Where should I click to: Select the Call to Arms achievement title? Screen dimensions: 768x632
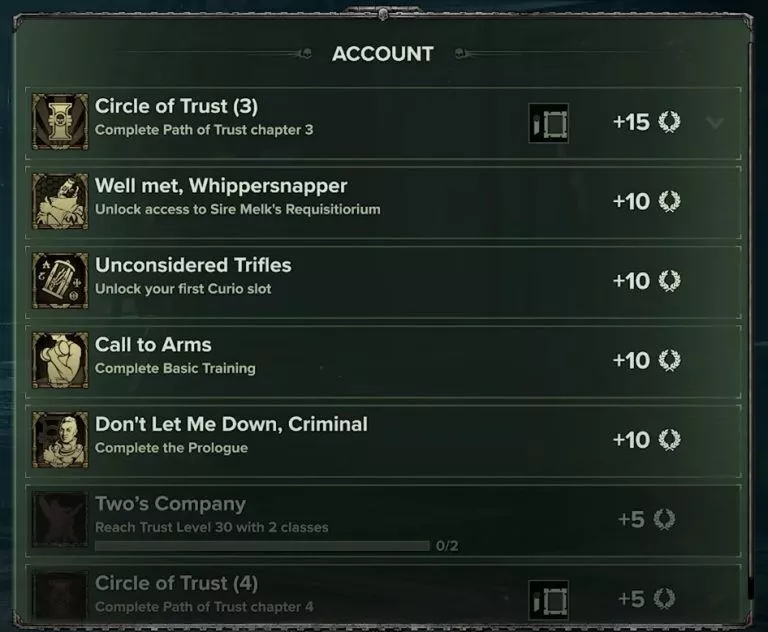coord(153,344)
